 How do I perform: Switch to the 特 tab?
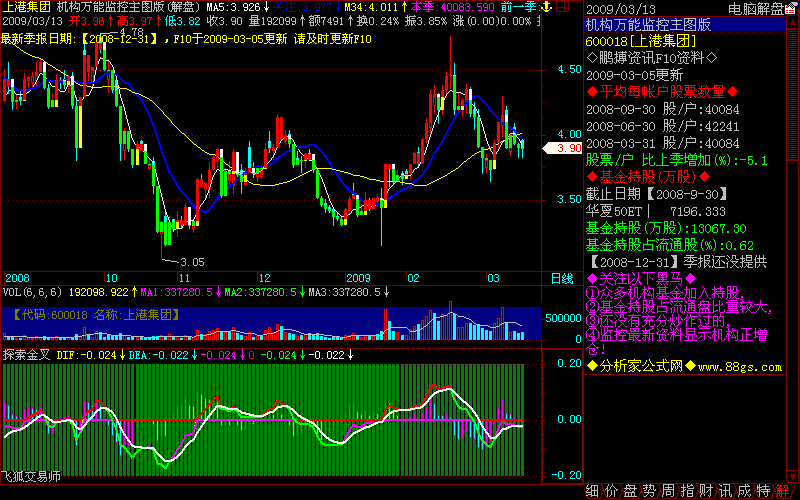coord(764,491)
